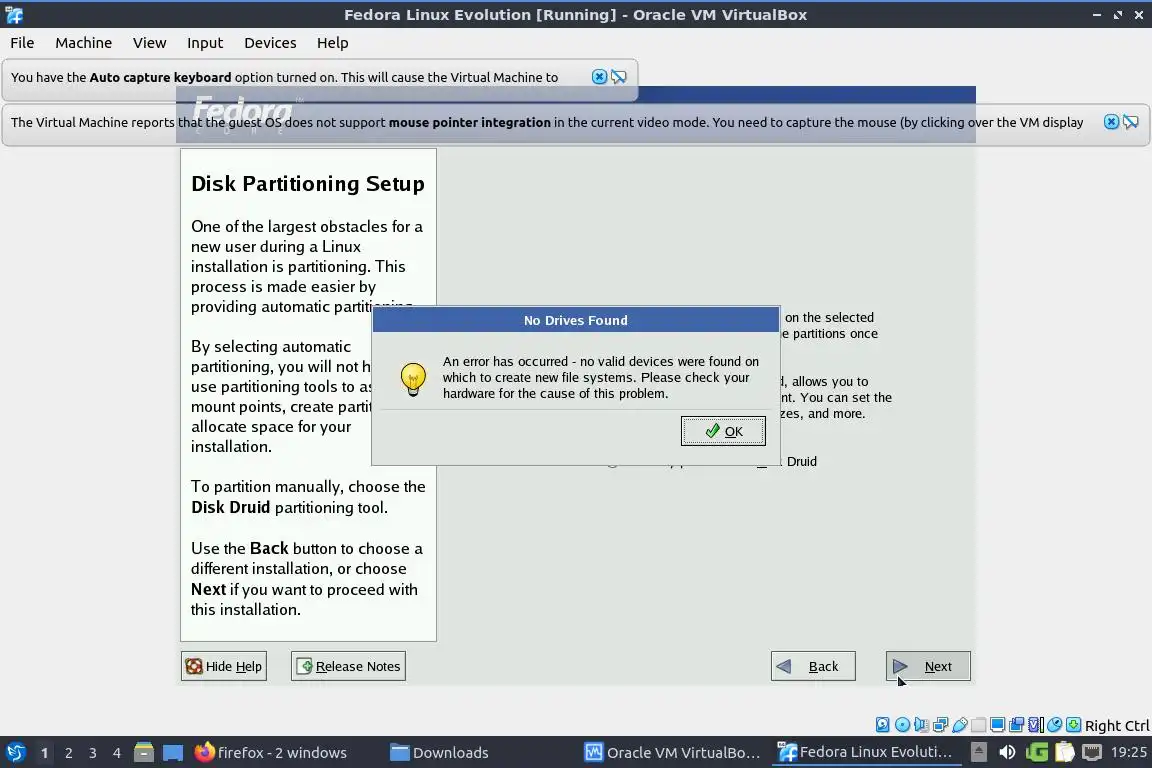Image resolution: width=1152 pixels, height=768 pixels.
Task: Click the lightbulb icon in the error dialog
Action: click(x=413, y=379)
